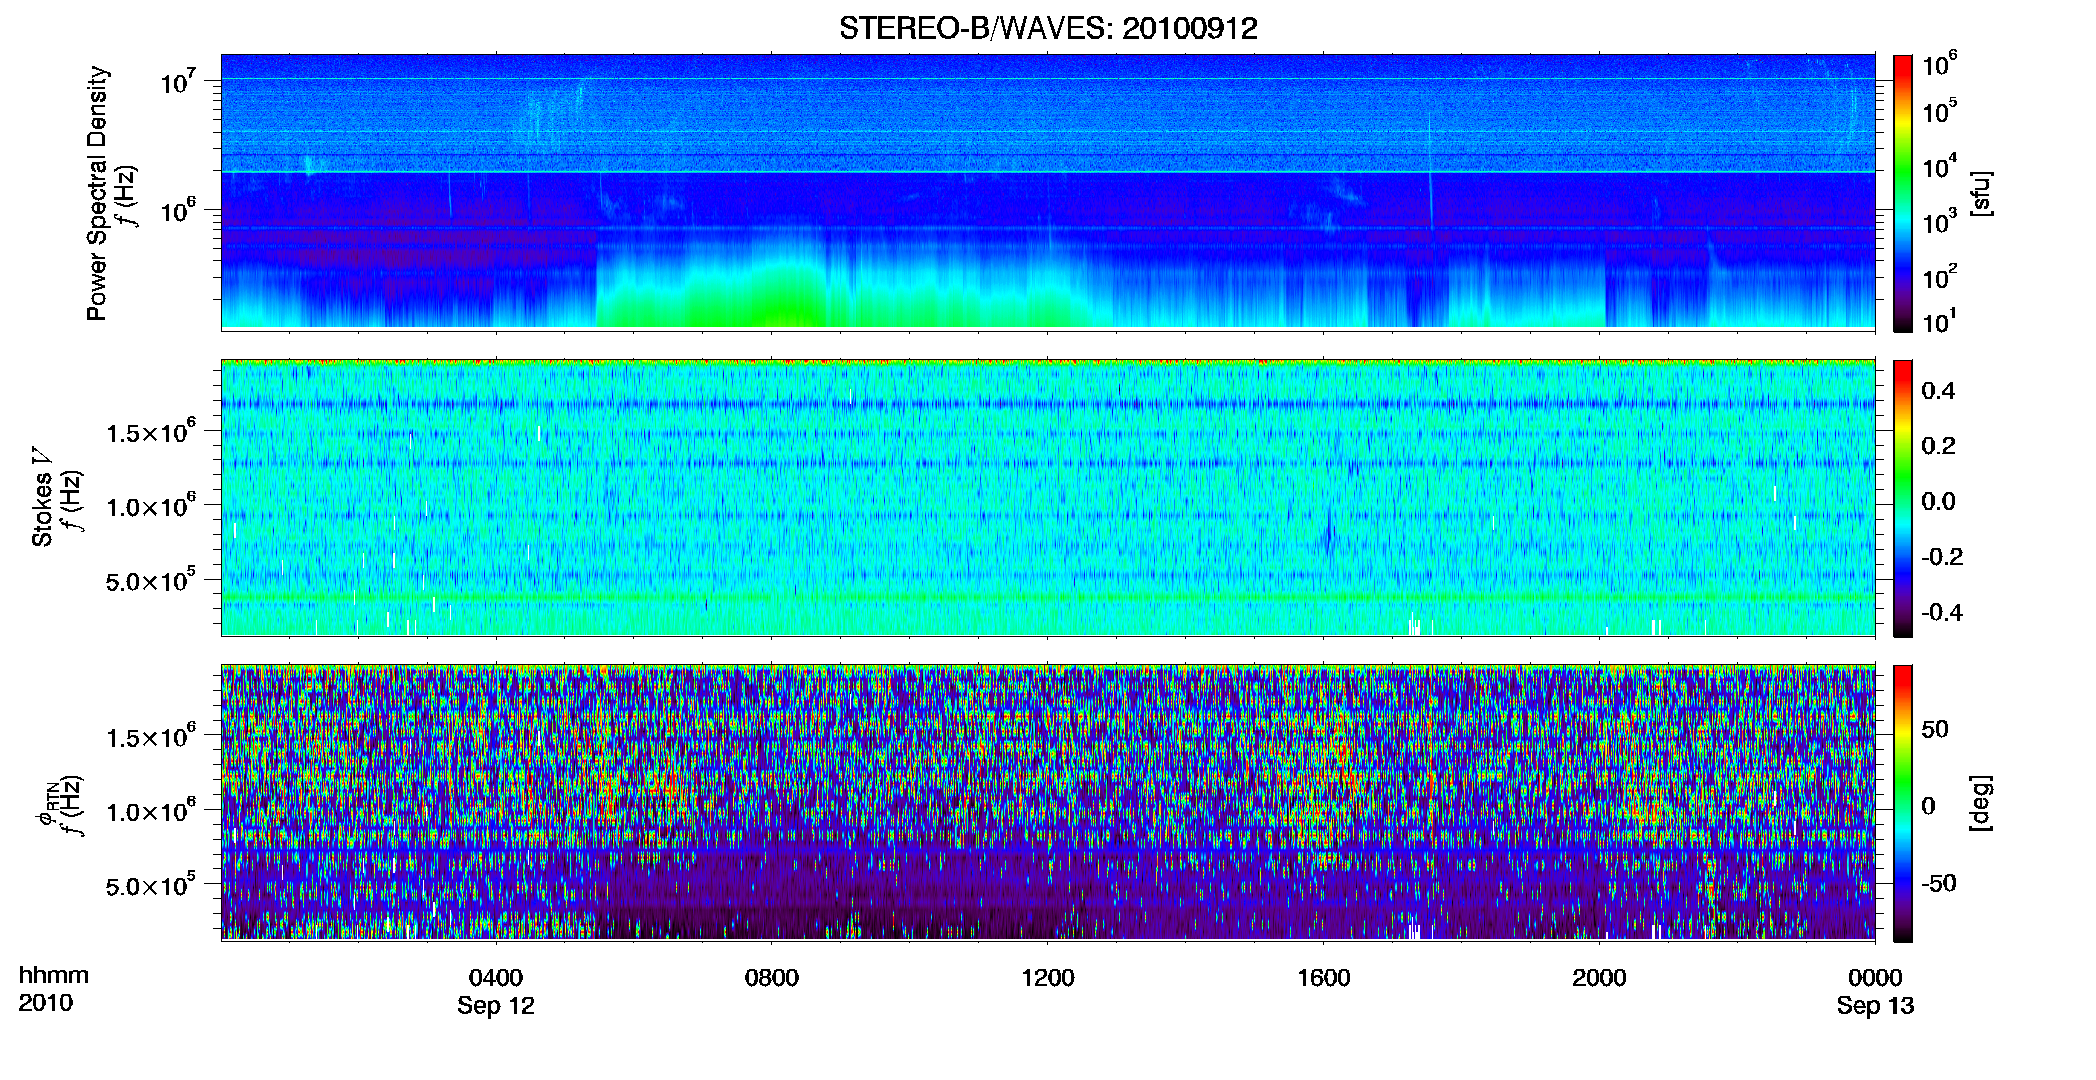
Task: Click the 1200 time tick label
Action: click(1048, 977)
